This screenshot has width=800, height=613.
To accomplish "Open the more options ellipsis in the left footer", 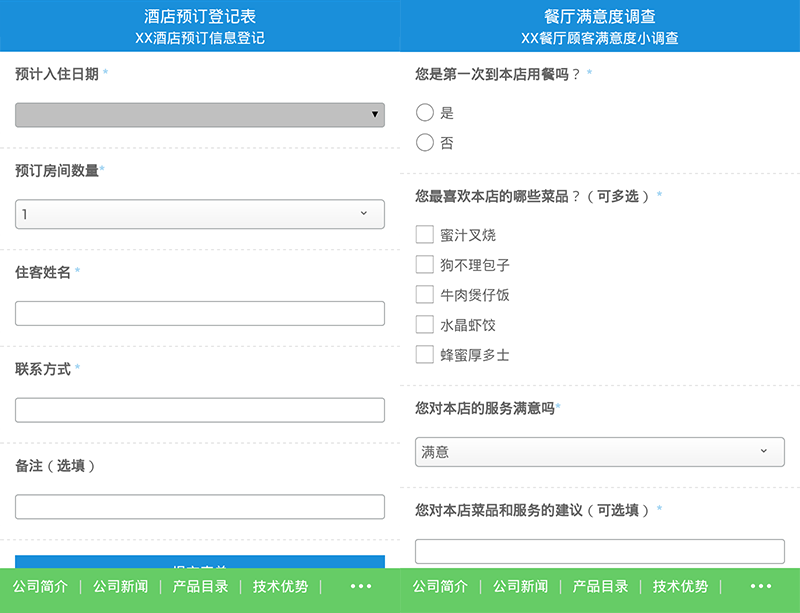I will 361,587.
